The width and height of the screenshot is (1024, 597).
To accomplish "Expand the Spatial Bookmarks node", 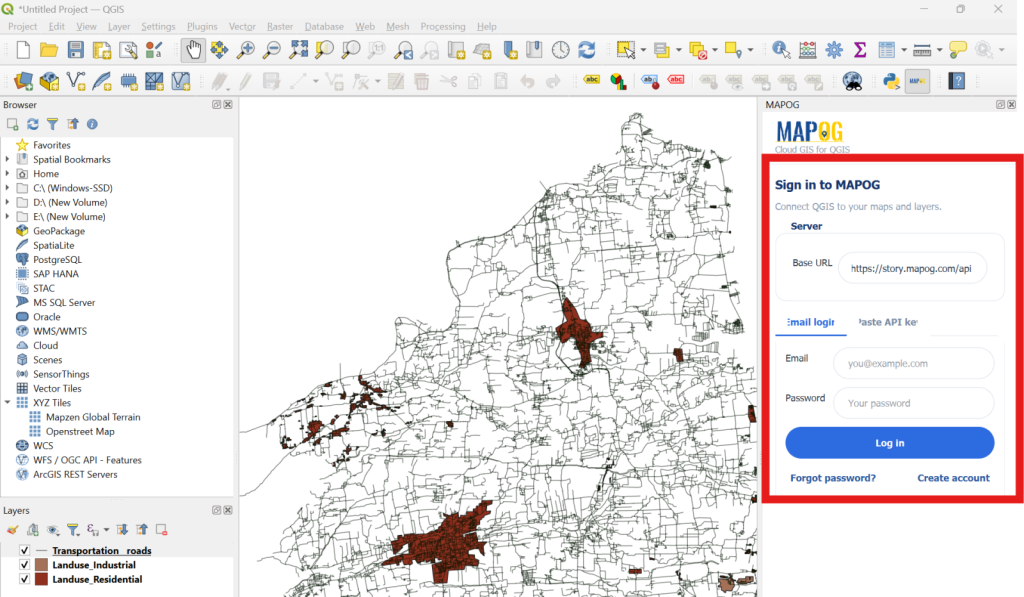I will (7, 159).
